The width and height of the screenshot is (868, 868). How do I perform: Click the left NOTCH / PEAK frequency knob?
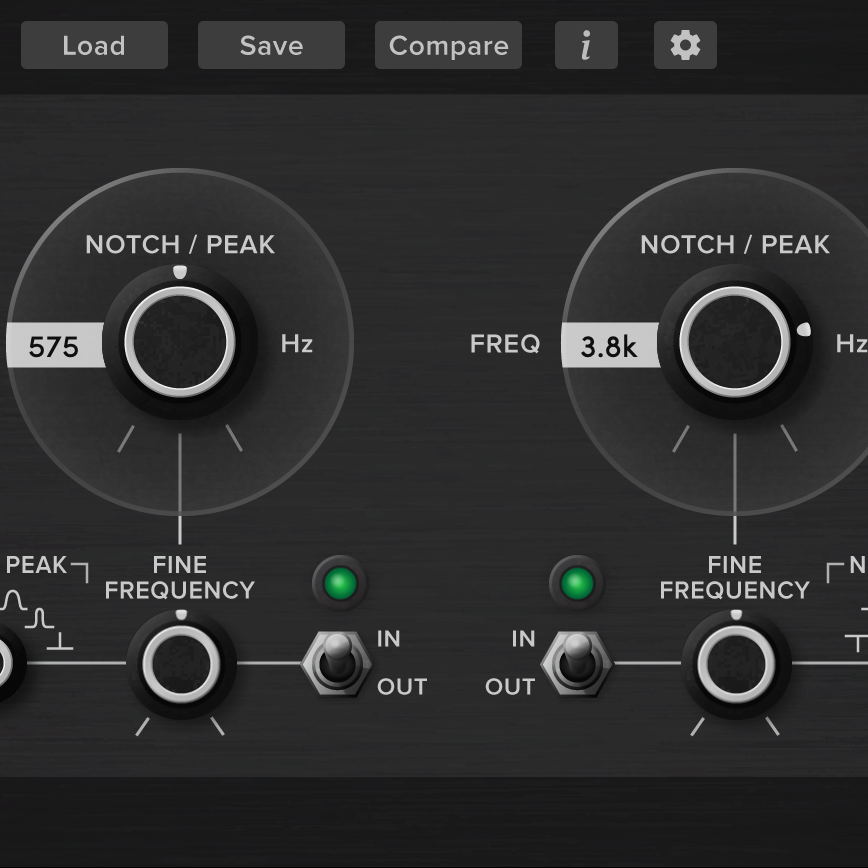[x=180, y=342]
